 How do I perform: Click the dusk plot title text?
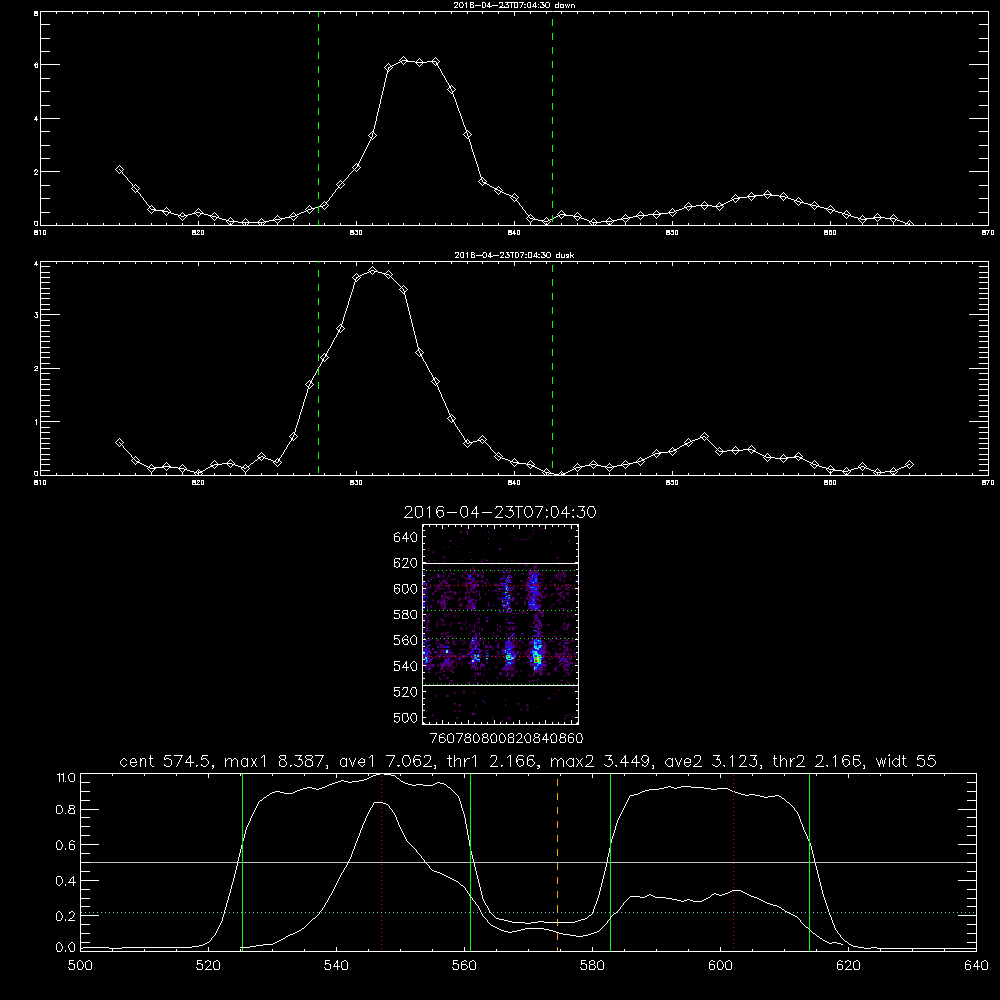point(514,254)
